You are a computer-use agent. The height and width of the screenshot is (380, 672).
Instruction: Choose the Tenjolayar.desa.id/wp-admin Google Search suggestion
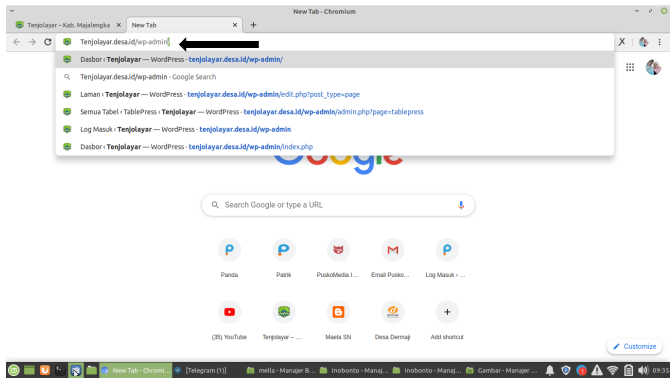point(334,77)
